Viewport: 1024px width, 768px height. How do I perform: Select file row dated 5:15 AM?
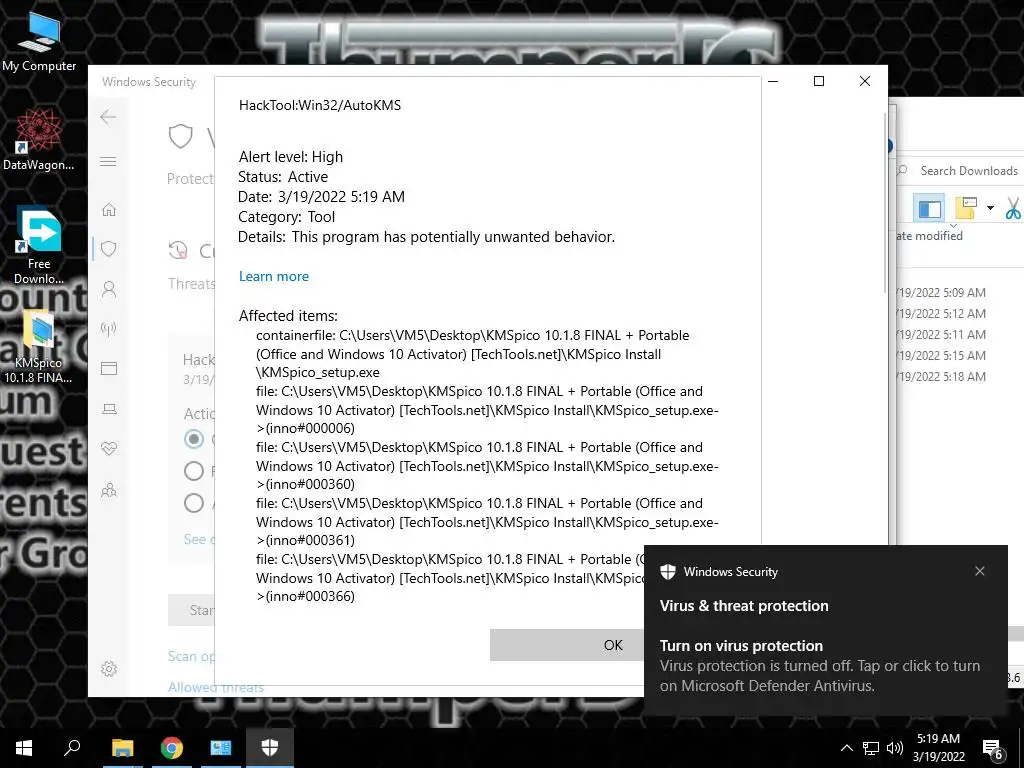pos(941,355)
